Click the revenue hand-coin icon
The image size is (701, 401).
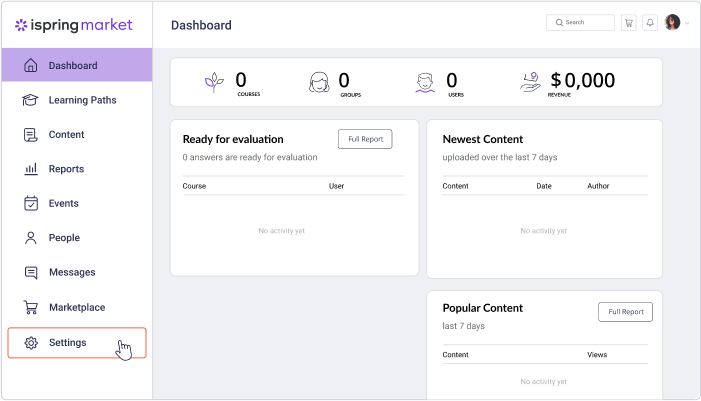pos(531,82)
